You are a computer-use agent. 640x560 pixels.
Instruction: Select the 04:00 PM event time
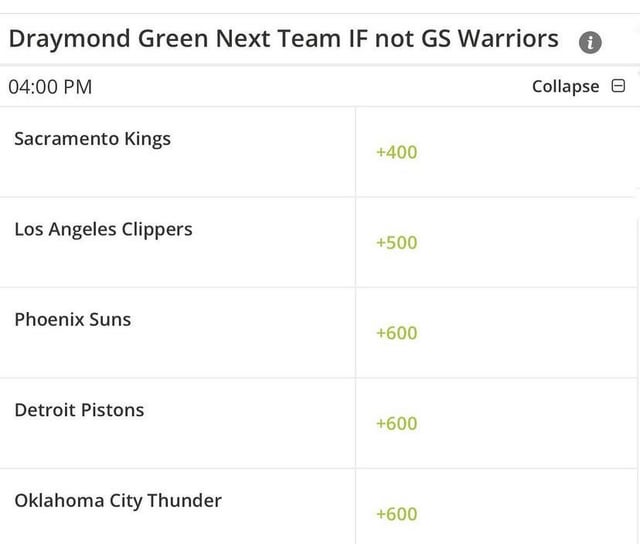point(50,87)
